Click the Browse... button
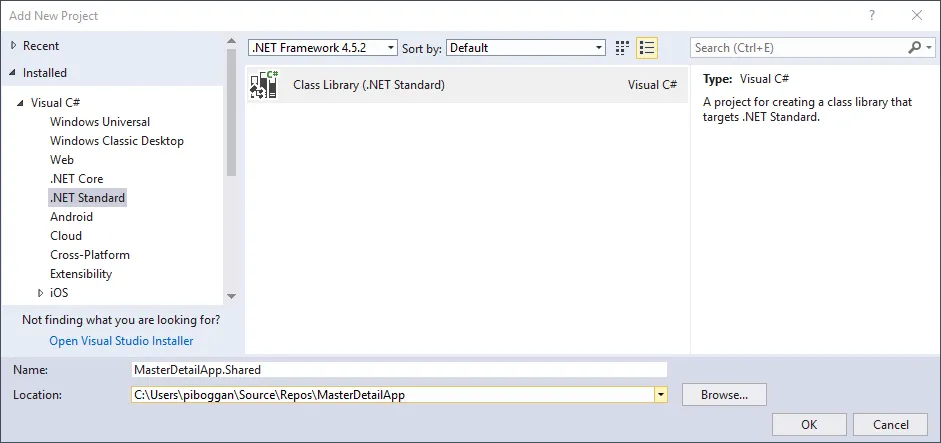941x443 pixels. pyautogui.click(x=724, y=395)
